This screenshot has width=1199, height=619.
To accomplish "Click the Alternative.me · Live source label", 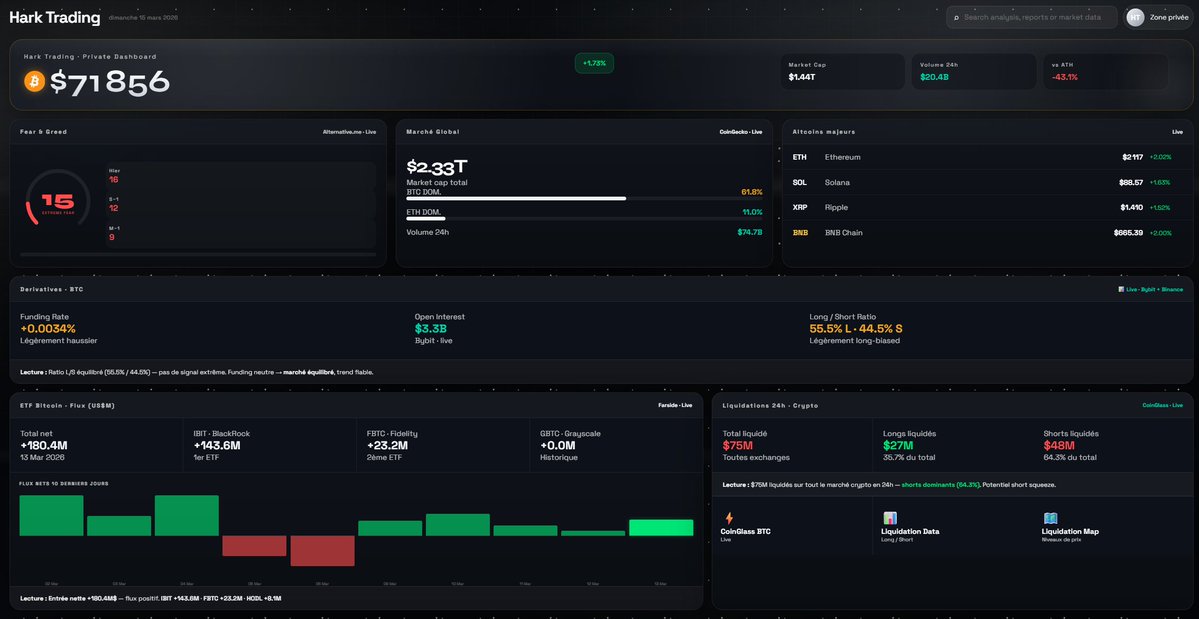I will point(349,131).
